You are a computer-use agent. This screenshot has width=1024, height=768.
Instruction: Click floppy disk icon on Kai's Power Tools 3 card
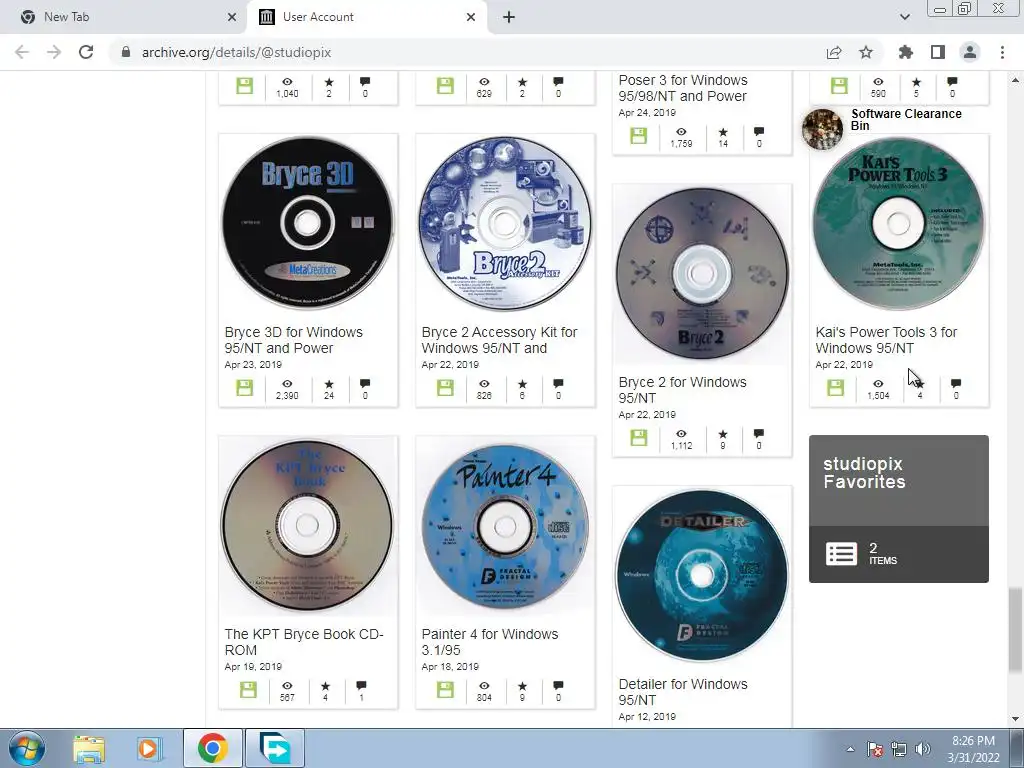coord(835,388)
